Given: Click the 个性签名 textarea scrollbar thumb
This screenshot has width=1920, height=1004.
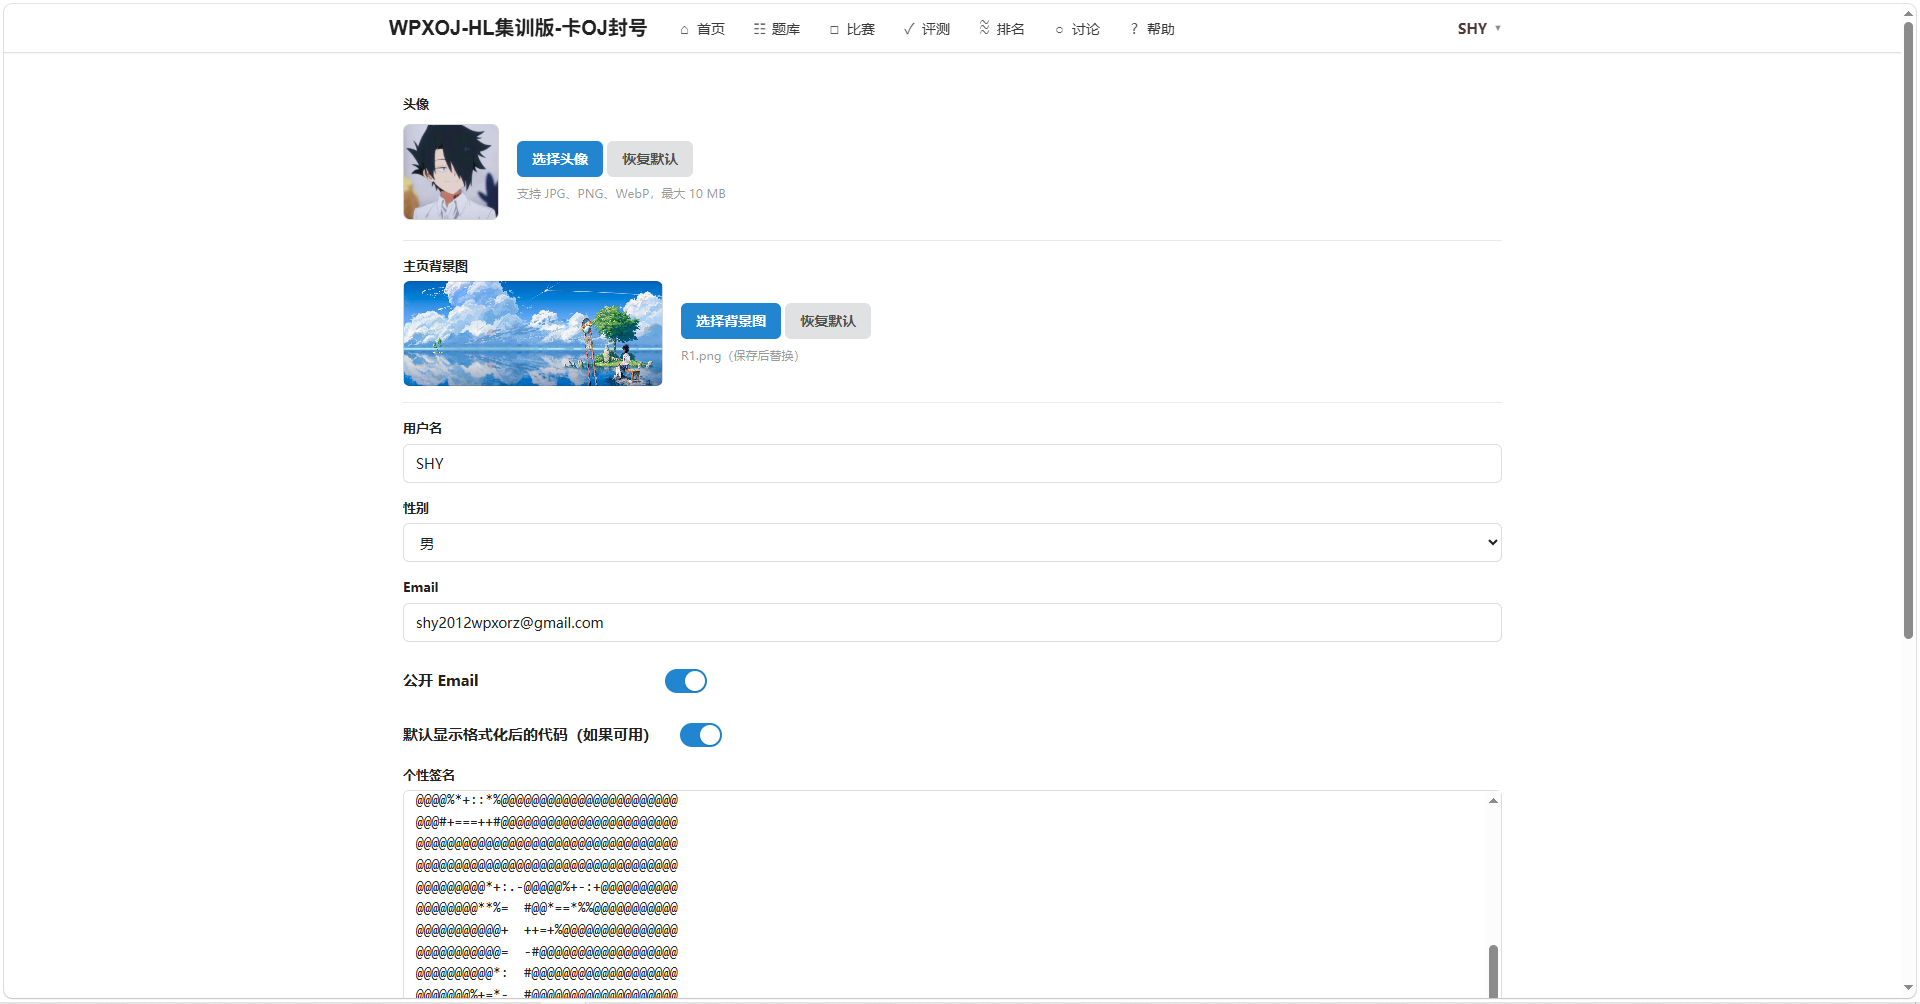Looking at the screenshot, I should 1493,971.
